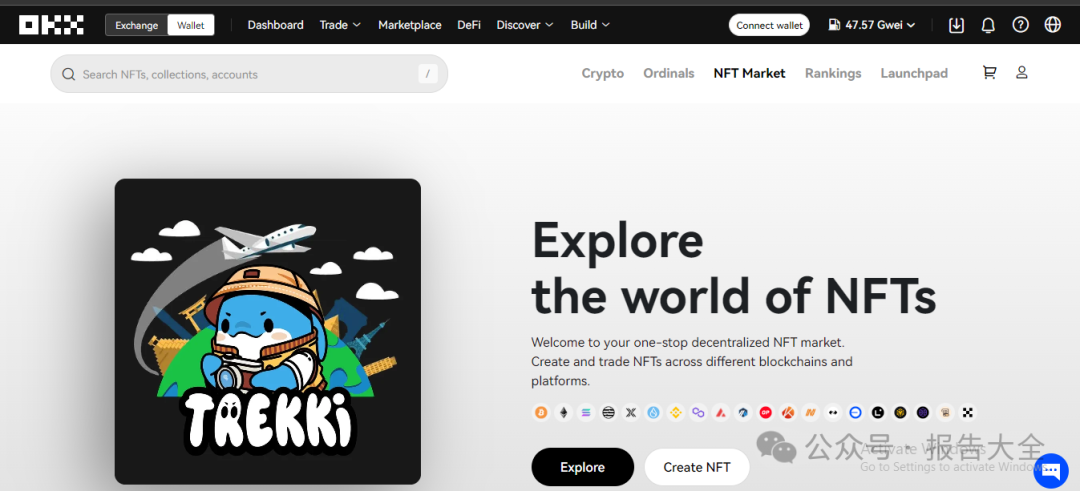The height and width of the screenshot is (491, 1080).
Task: Select the red OP Optimism icon
Action: 766,412
